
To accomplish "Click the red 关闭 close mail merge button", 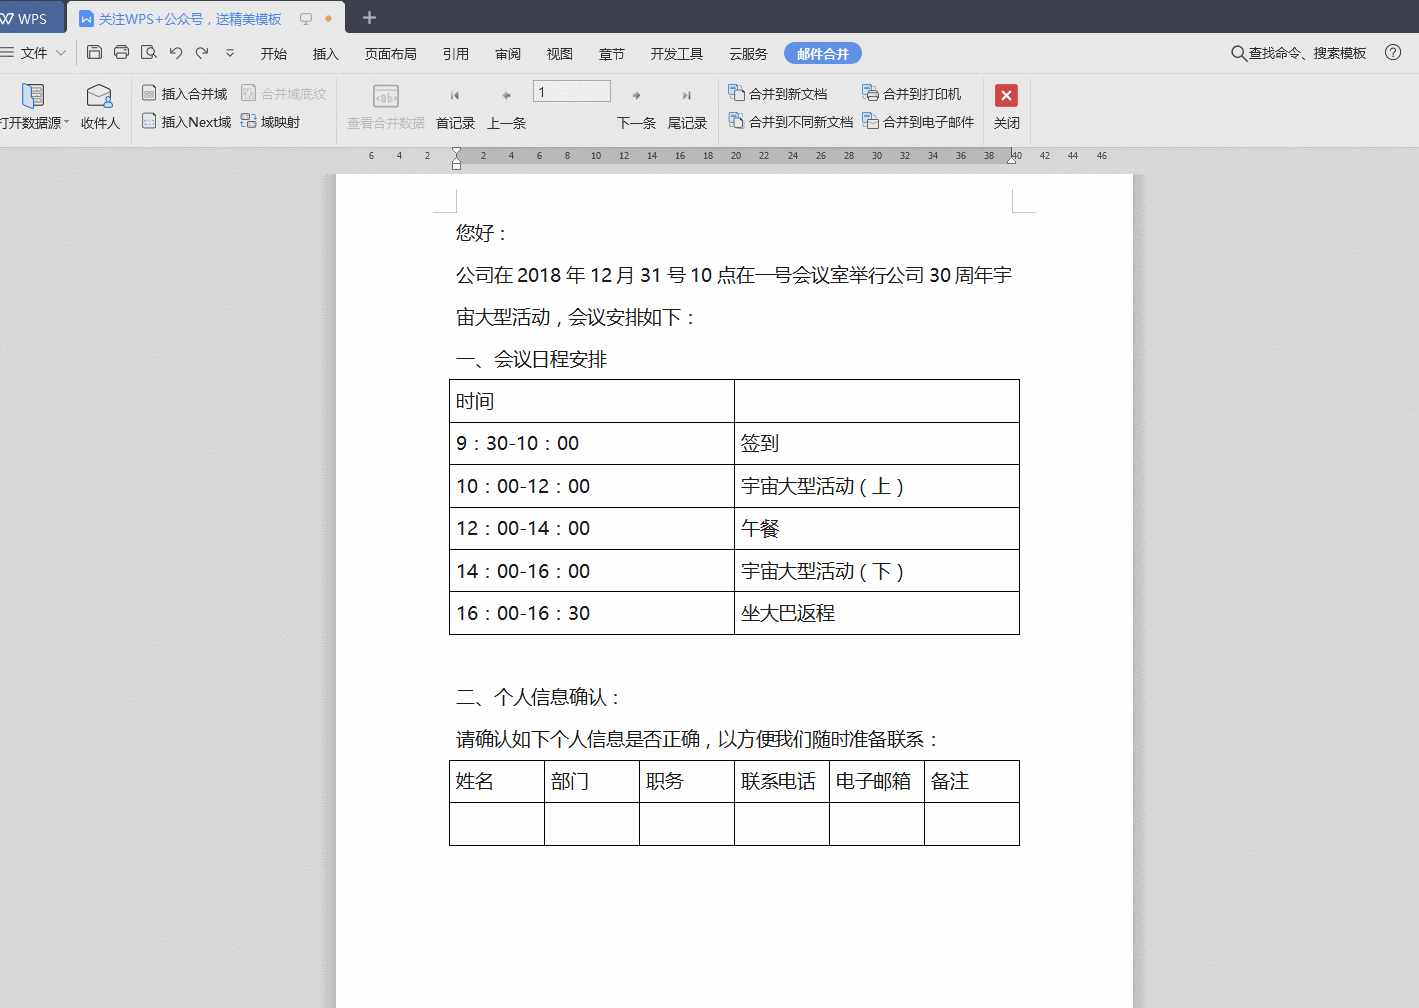I will coord(1007,107).
